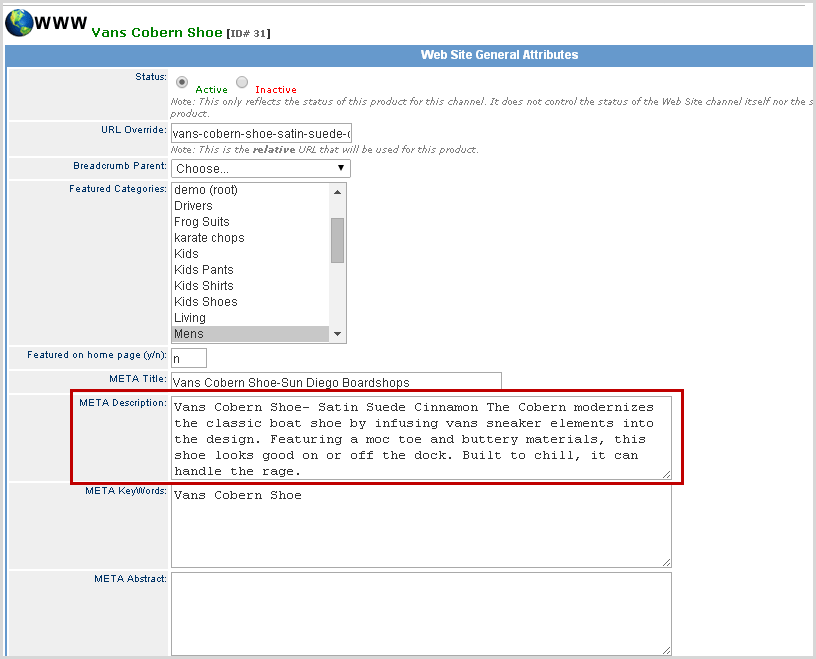Viewport: 816px width, 659px height.
Task: Select 'Kids' category in the list
Action: (x=250, y=254)
